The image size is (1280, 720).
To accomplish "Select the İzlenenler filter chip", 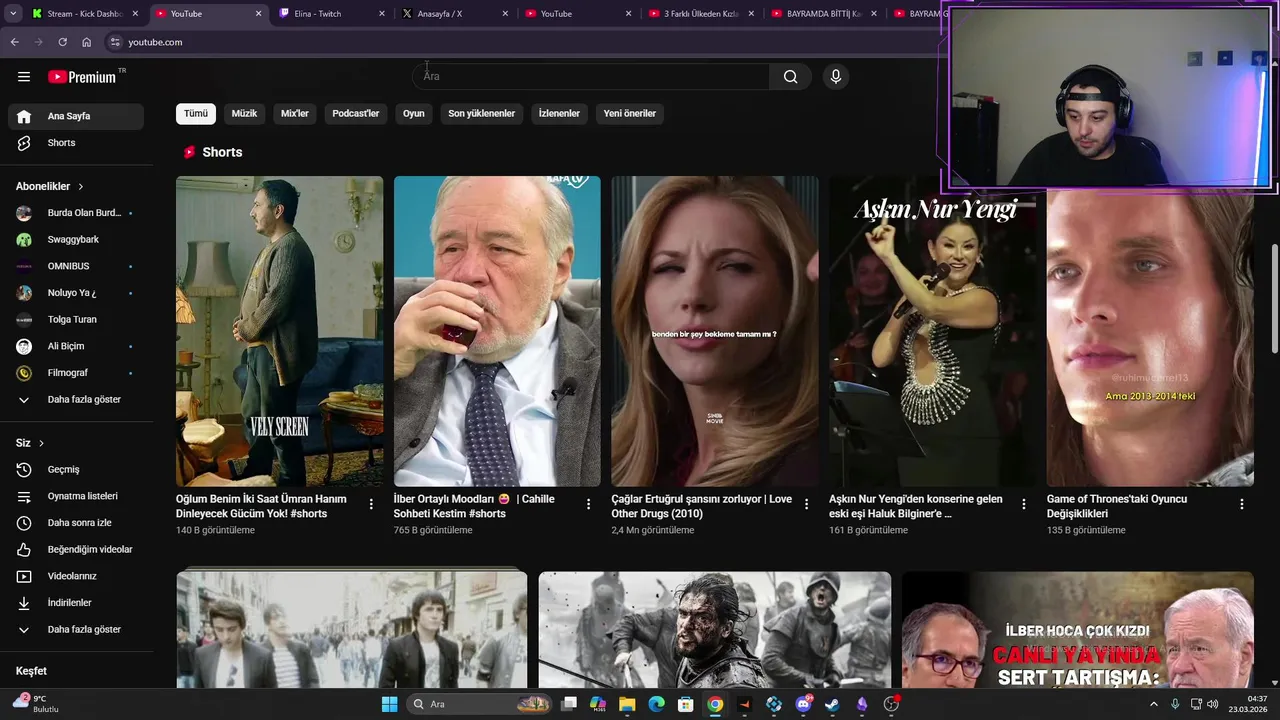I will (x=559, y=114).
